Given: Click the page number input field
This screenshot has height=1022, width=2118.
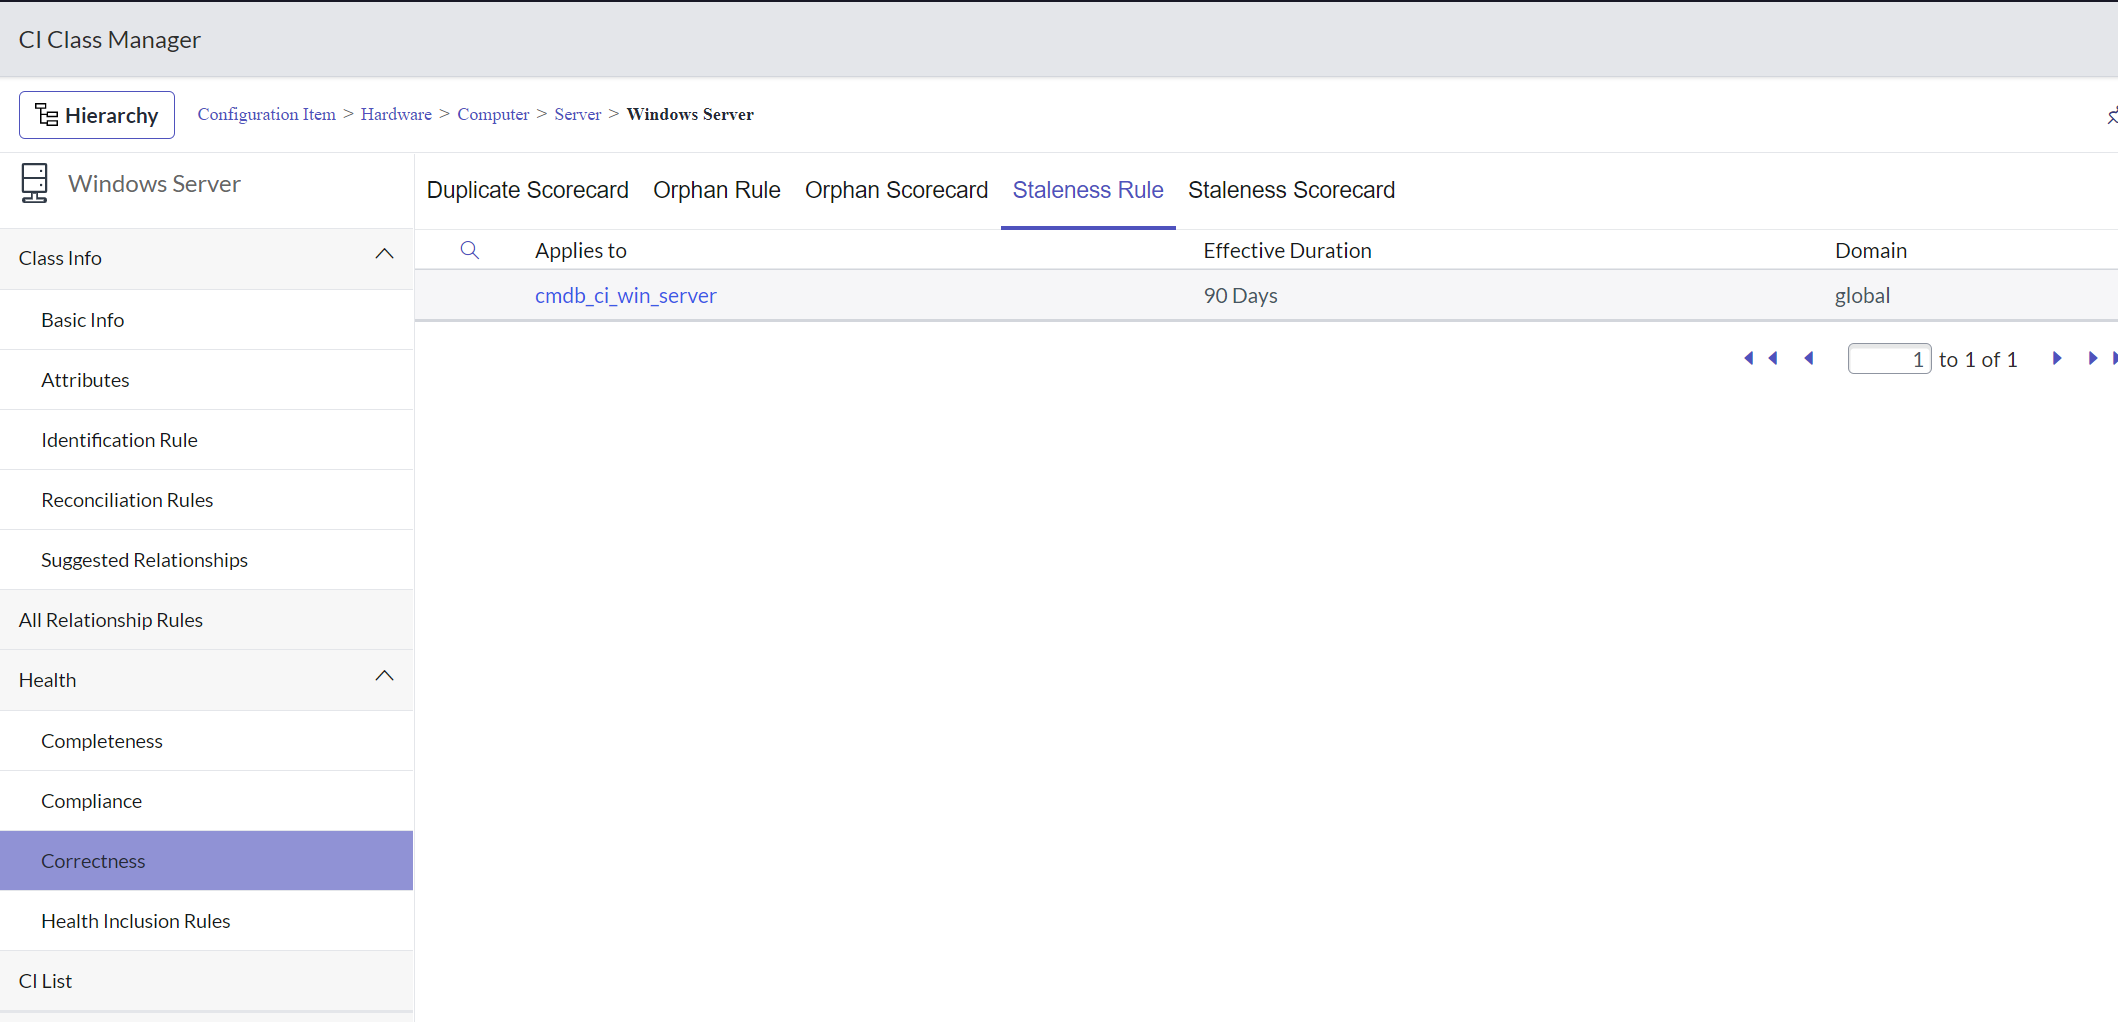Looking at the screenshot, I should point(1889,359).
